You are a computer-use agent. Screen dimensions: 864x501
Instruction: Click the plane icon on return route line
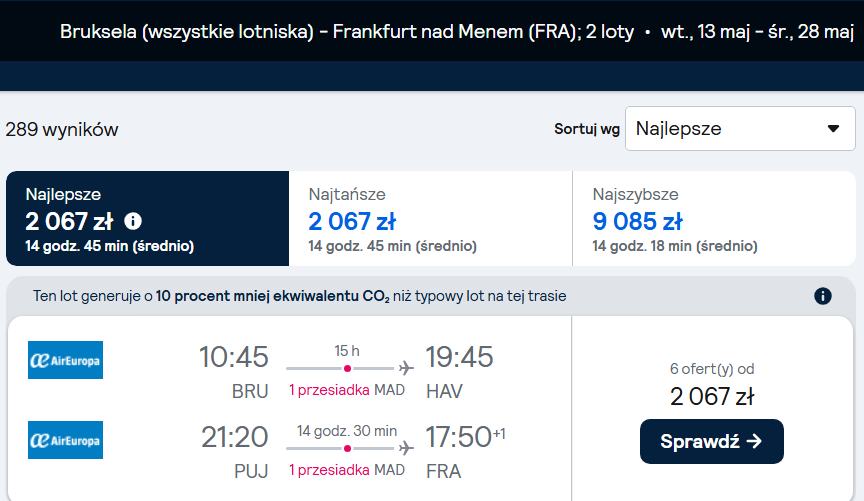pyautogui.click(x=406, y=448)
